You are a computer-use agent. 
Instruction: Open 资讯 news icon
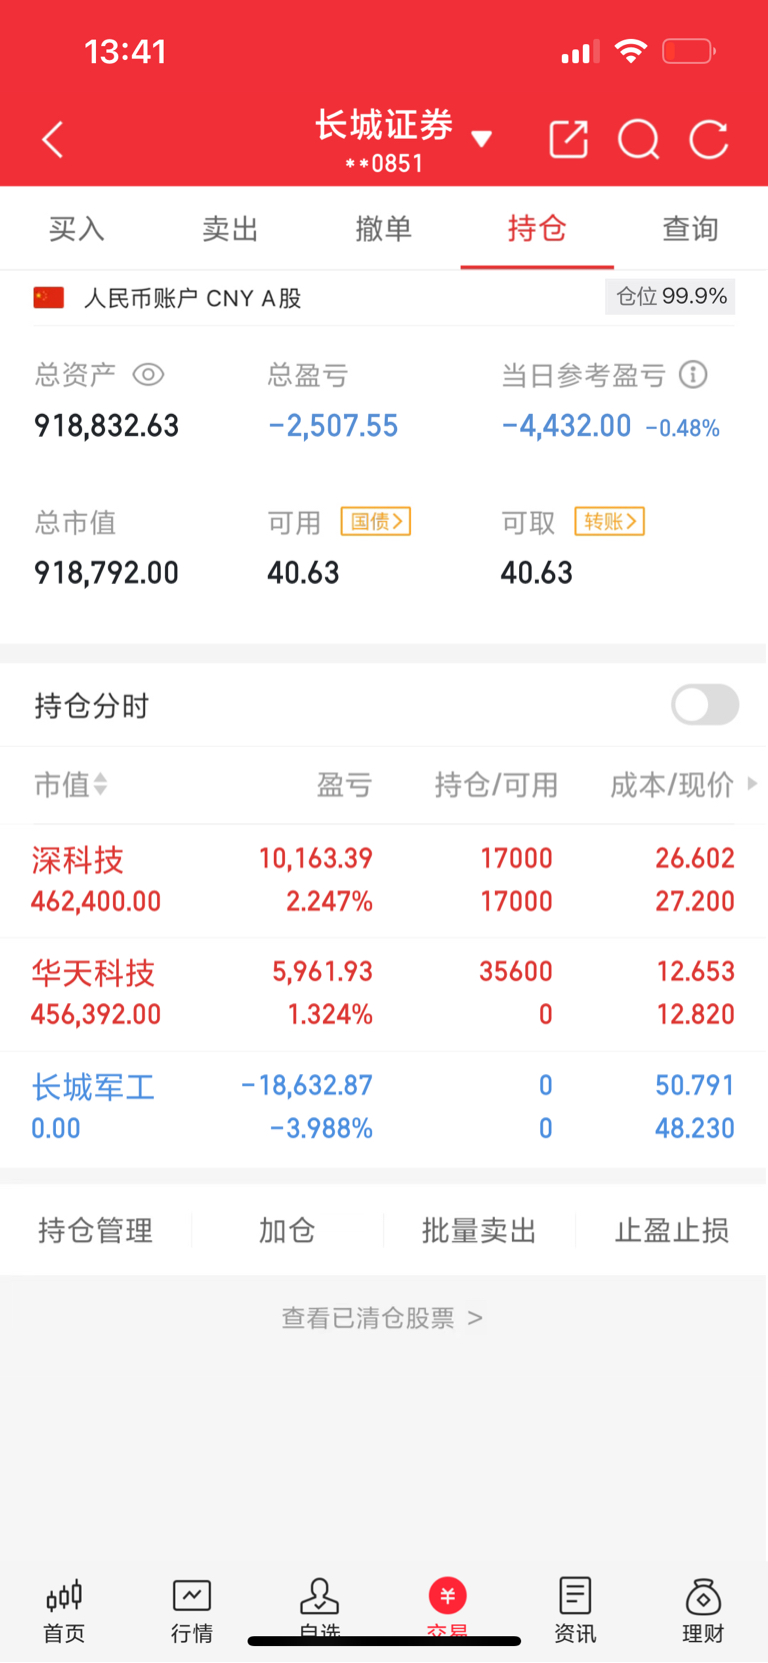coord(575,1611)
